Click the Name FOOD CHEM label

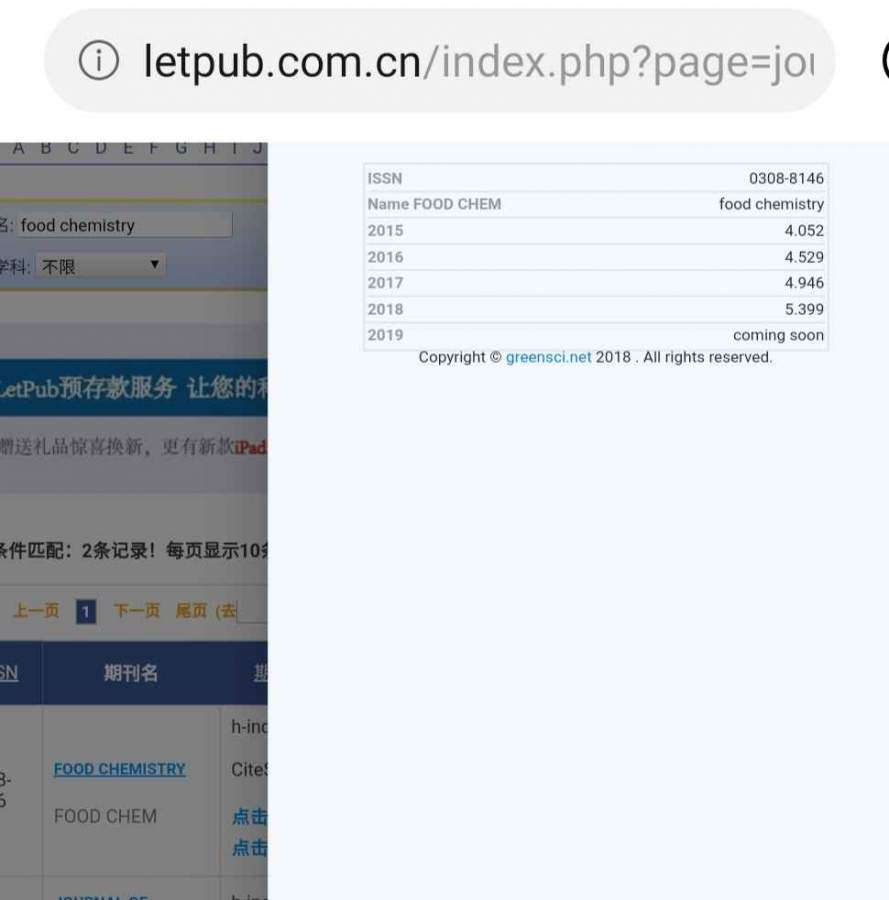click(434, 204)
